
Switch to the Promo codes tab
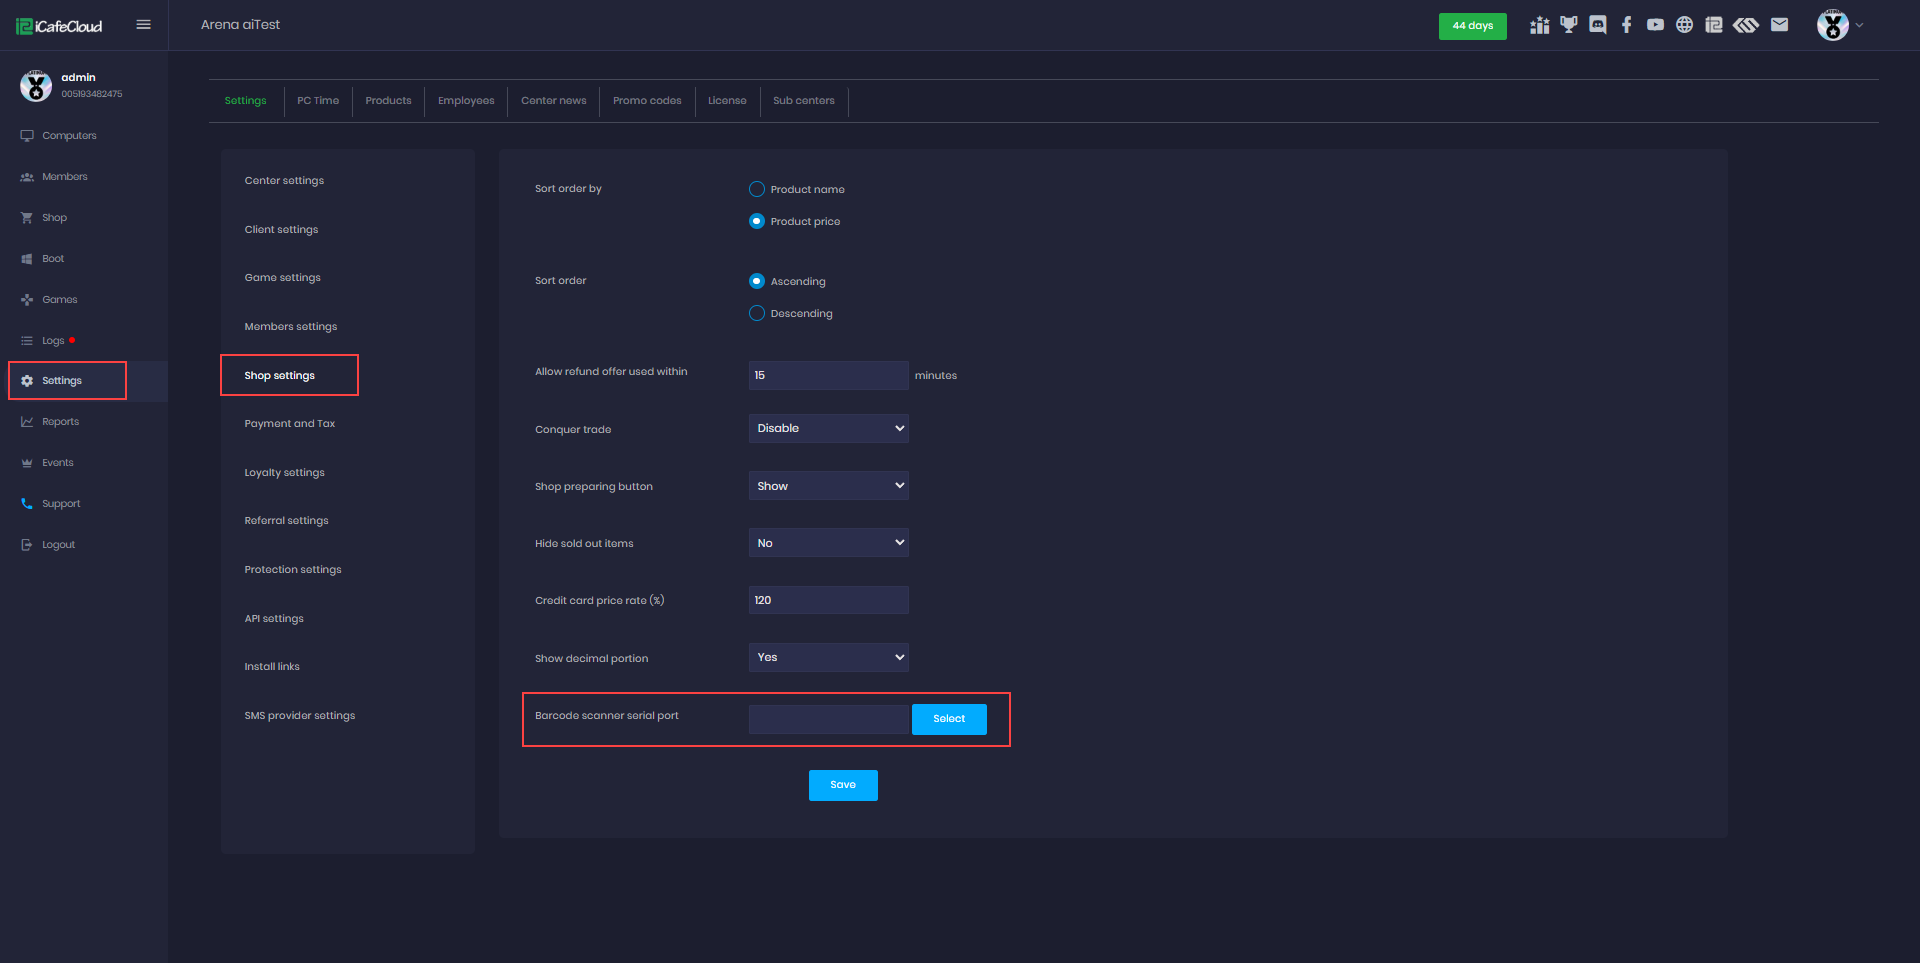point(646,100)
